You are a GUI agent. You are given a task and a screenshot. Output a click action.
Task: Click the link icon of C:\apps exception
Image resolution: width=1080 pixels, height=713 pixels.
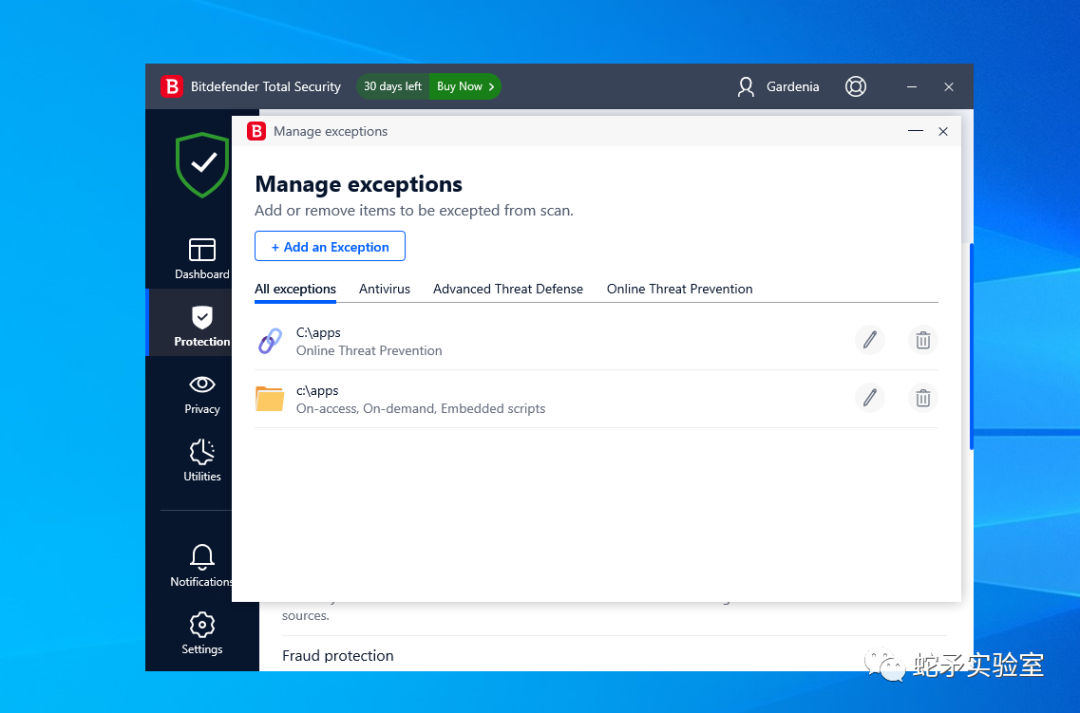click(x=269, y=341)
